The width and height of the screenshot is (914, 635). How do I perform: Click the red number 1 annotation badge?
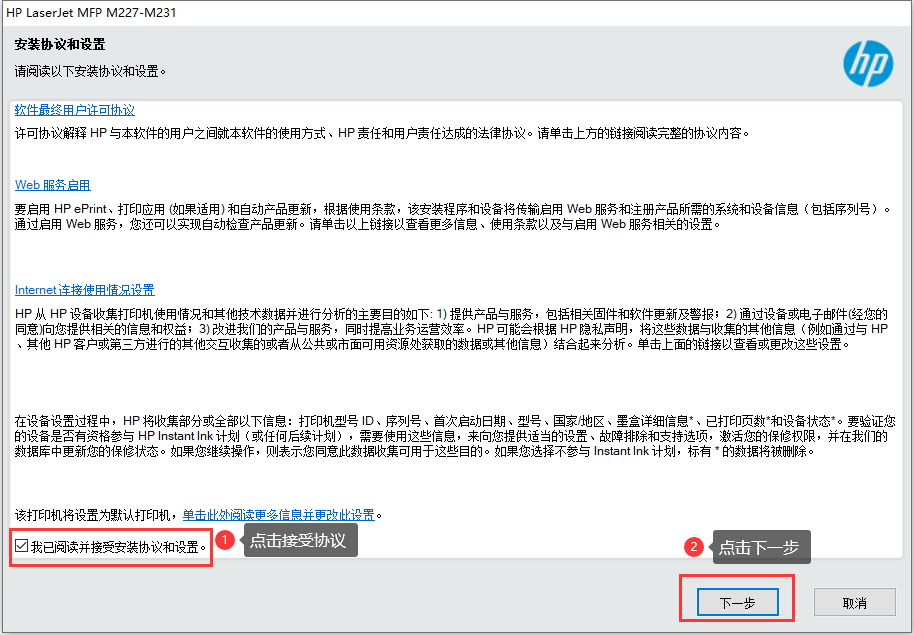tap(226, 541)
